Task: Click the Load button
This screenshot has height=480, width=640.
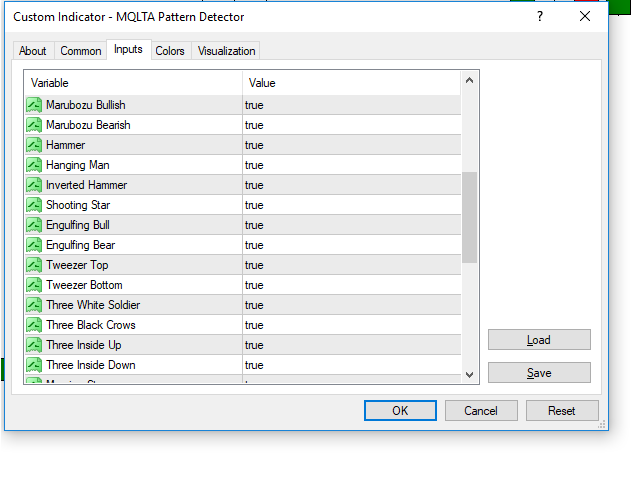Action: point(539,340)
